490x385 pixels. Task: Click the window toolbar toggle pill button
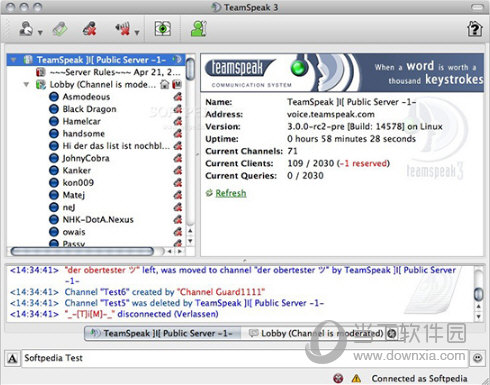(477, 7)
